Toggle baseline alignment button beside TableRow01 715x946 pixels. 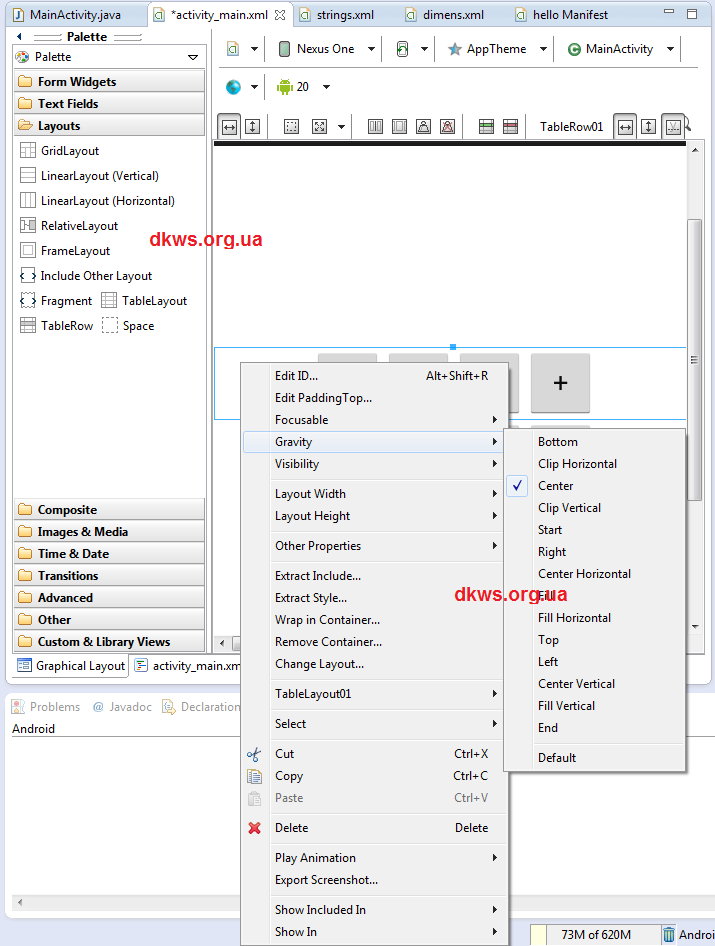point(673,127)
